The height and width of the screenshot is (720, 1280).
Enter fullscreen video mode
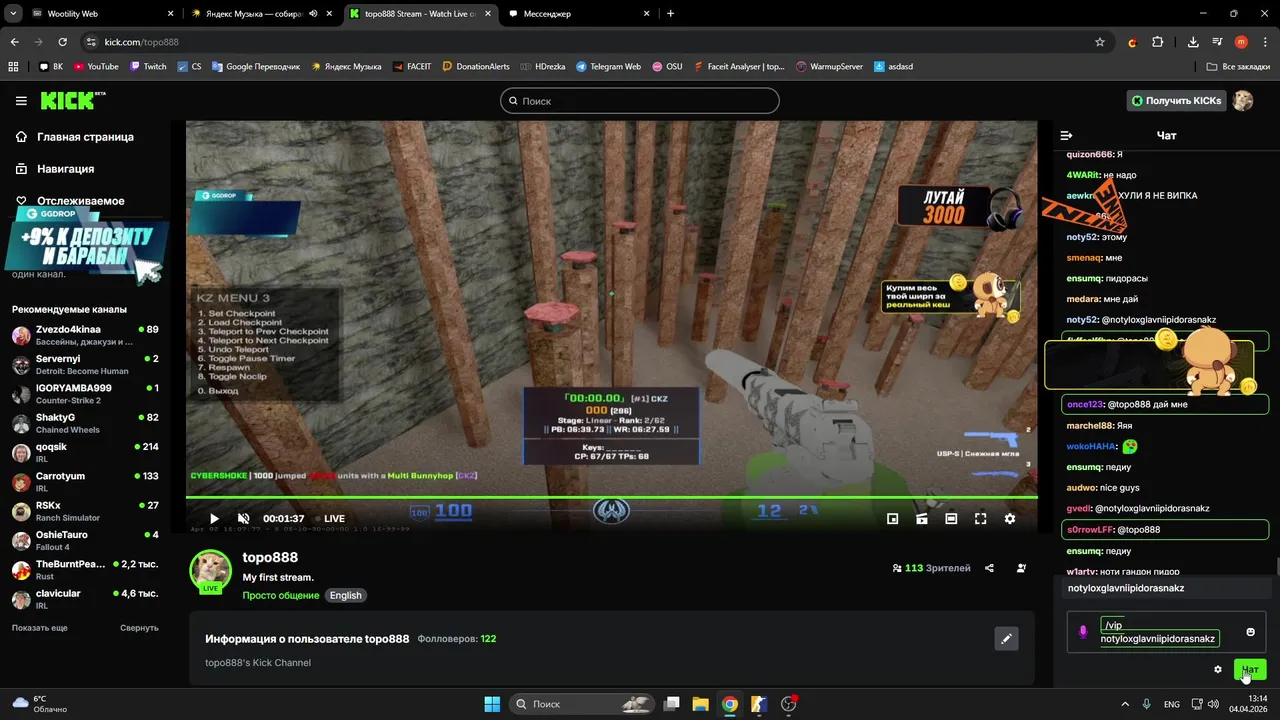tap(981, 519)
